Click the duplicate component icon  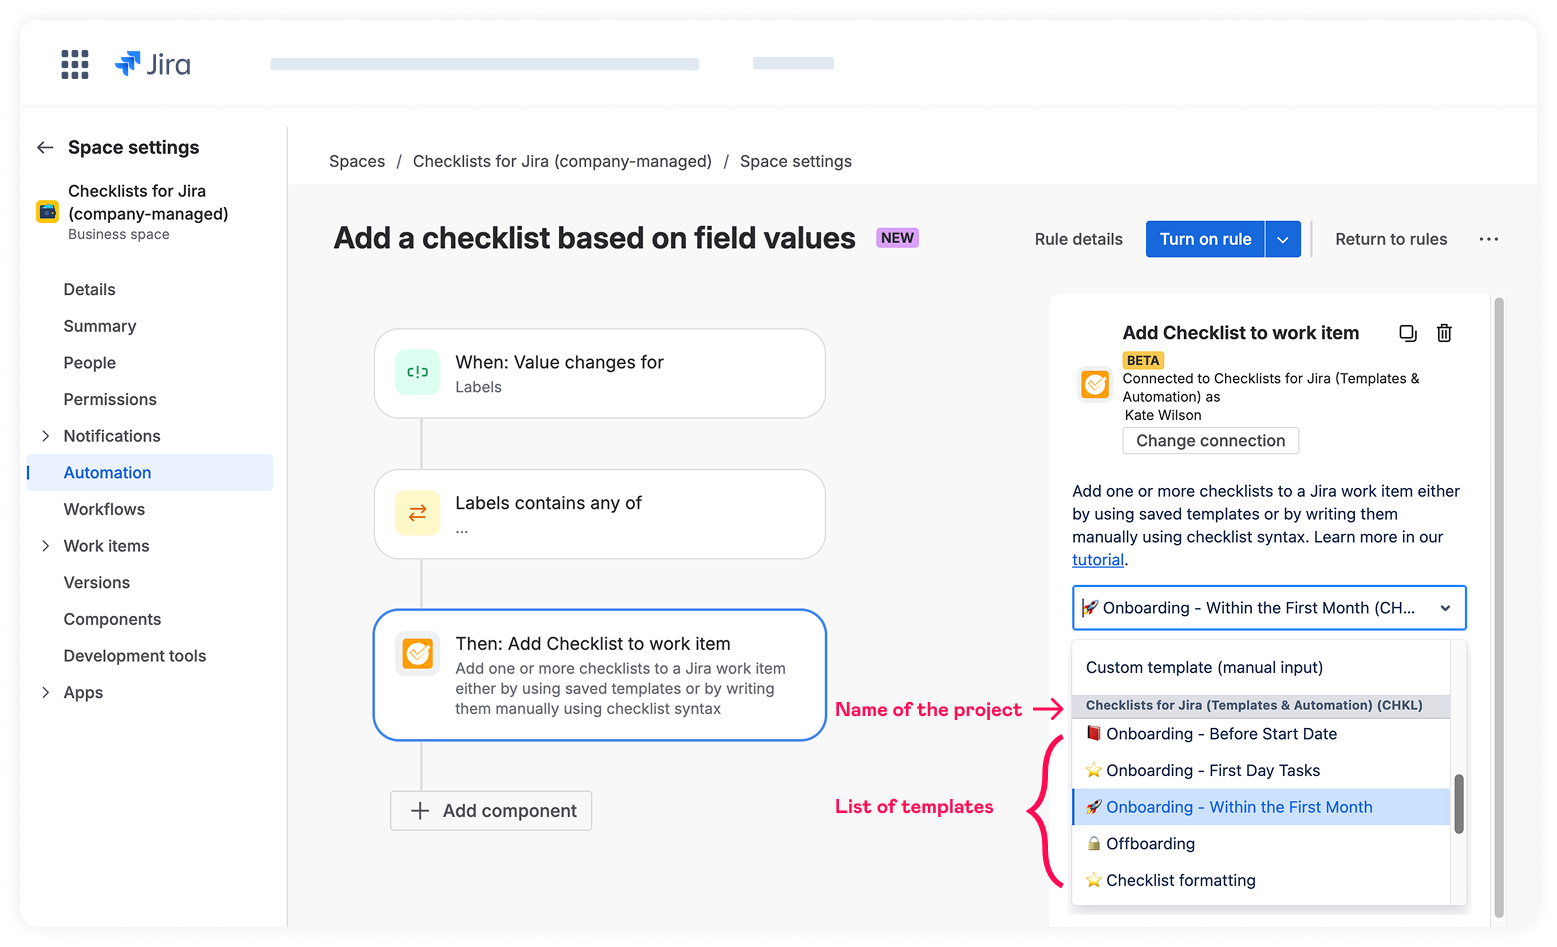tap(1407, 333)
